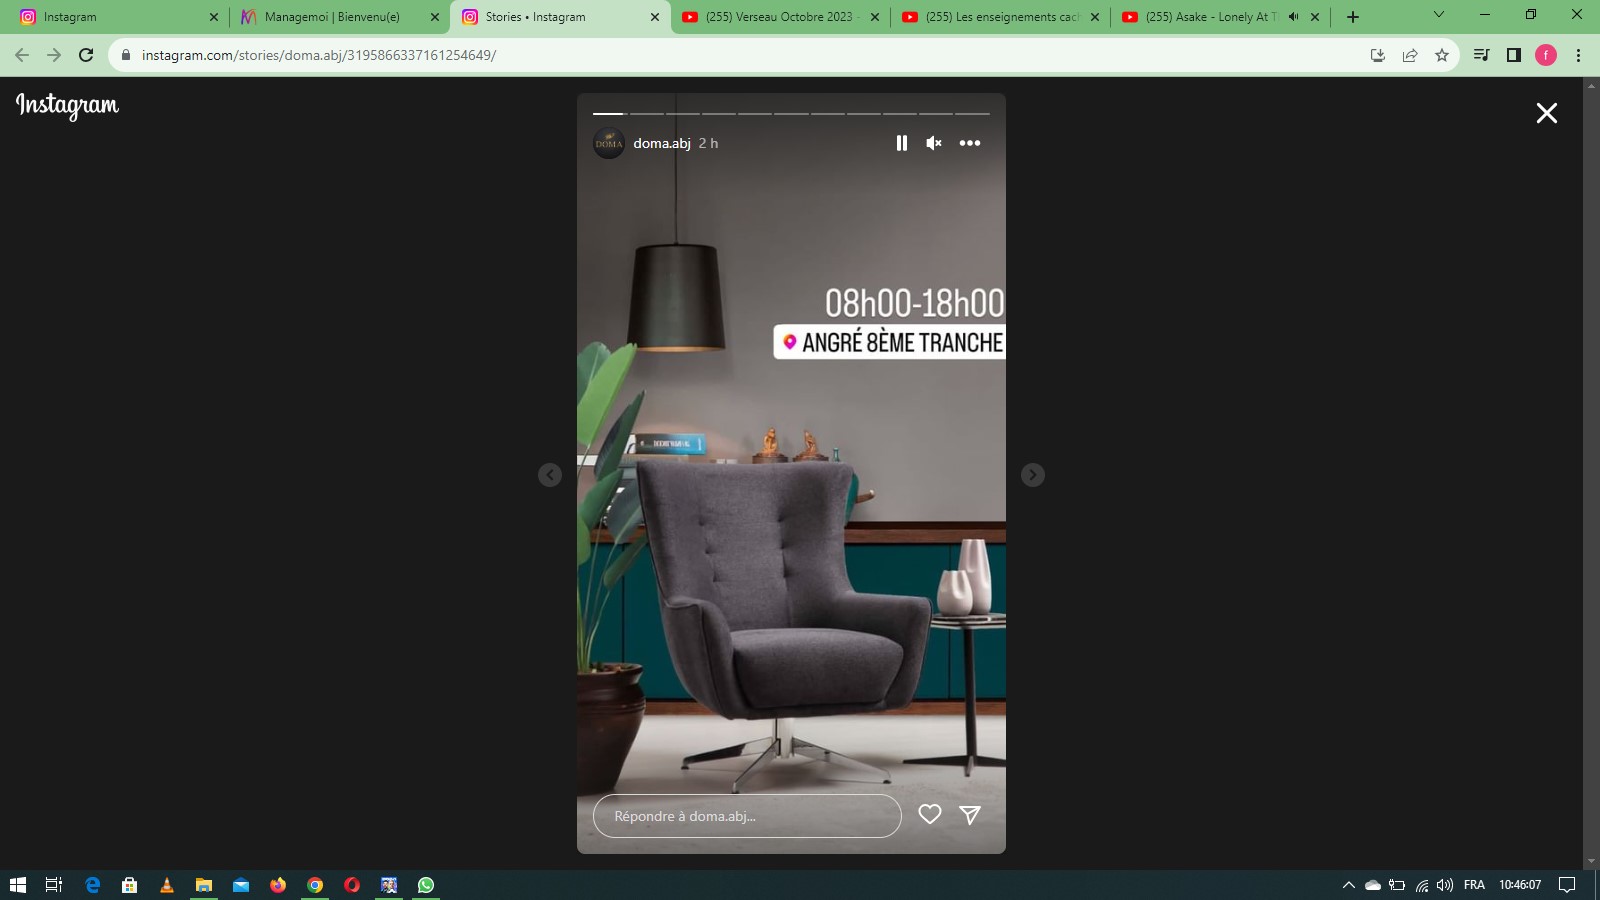Bookmark this page with star icon
This screenshot has height=900, width=1600.
coord(1441,55)
